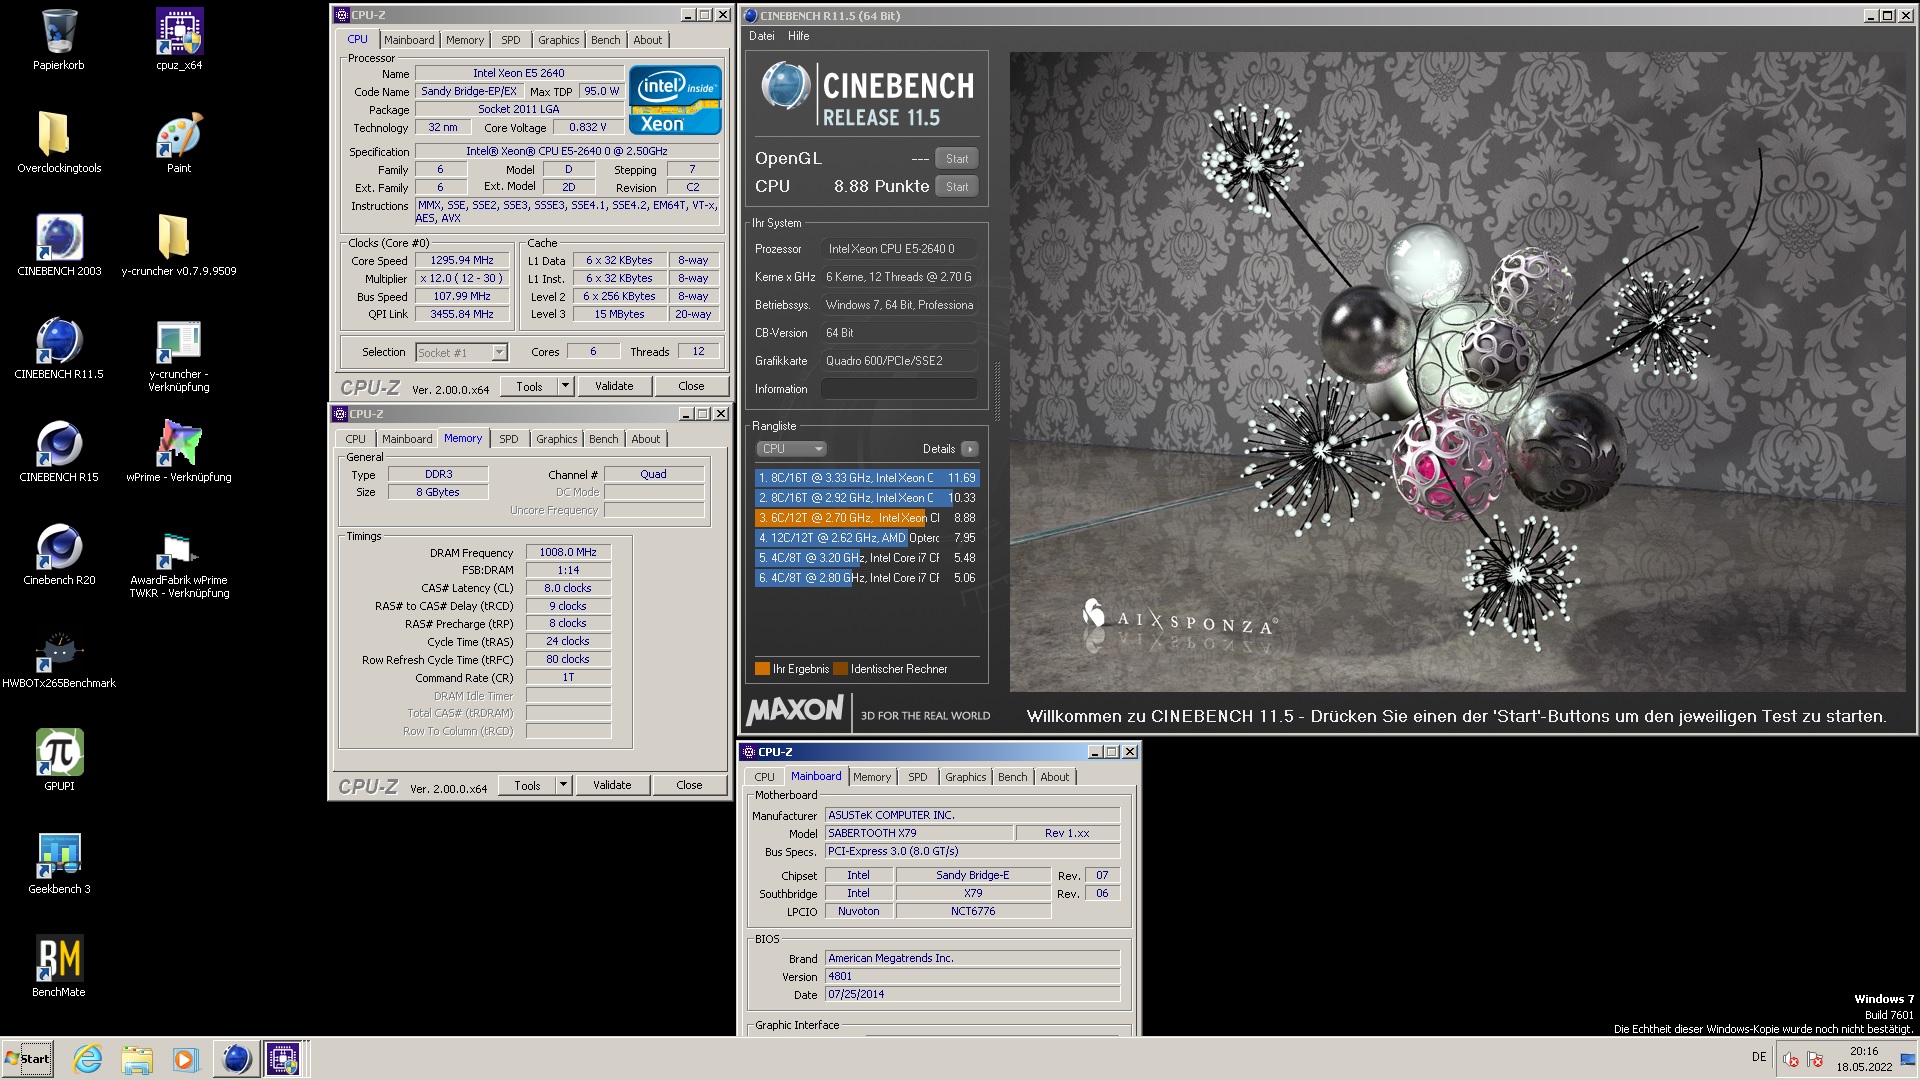Screen dimensions: 1920x1080
Task: Open the Tools dropdown arrow in Memory window
Action: 563,785
